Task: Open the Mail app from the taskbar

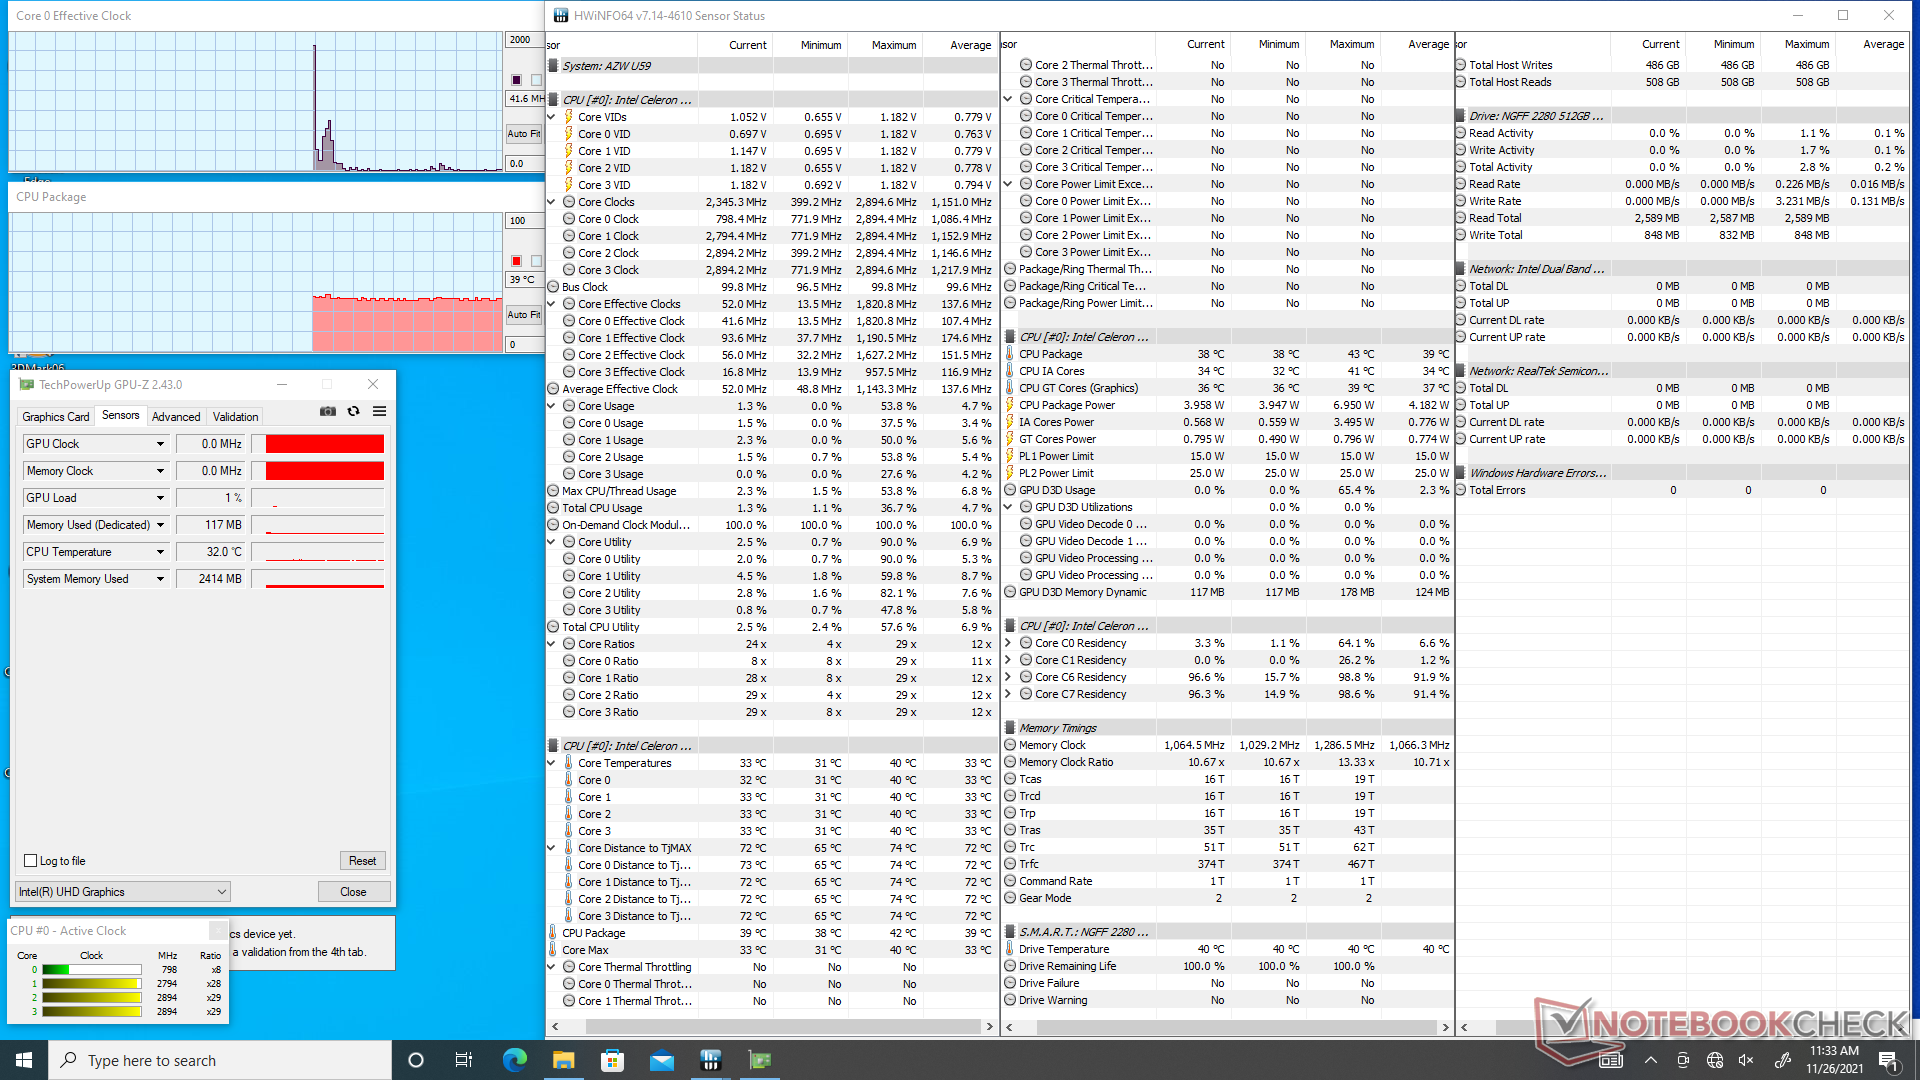Action: coord(662,1060)
